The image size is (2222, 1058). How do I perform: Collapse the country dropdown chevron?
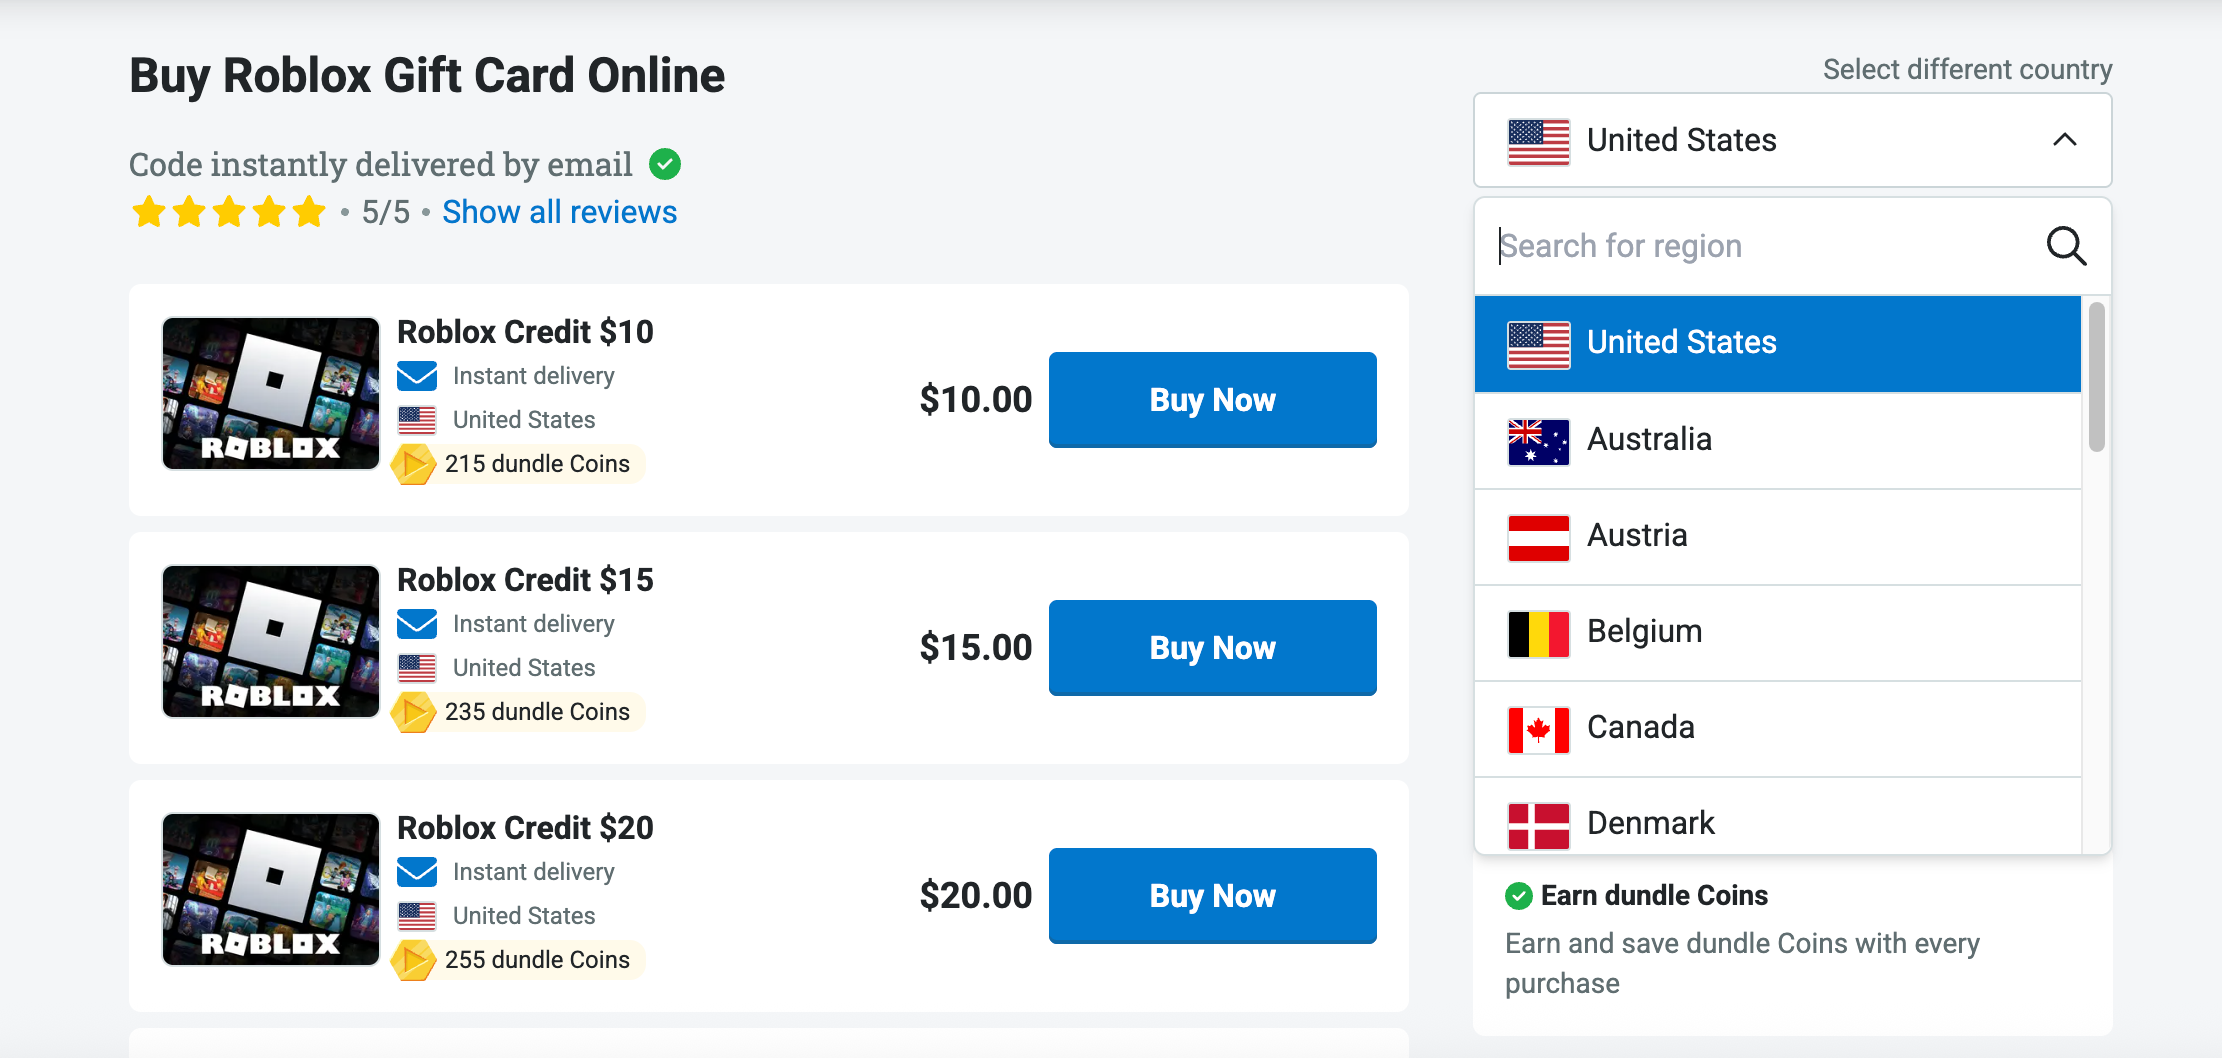point(2065,140)
